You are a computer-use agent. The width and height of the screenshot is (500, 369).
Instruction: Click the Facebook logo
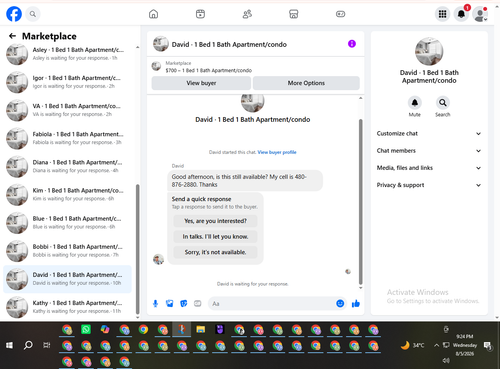14,14
